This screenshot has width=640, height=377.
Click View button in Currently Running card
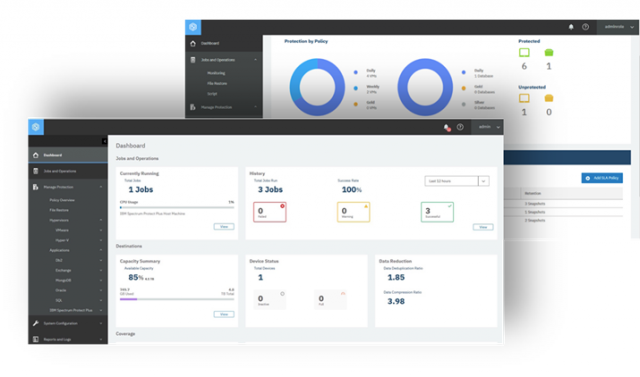point(224,226)
